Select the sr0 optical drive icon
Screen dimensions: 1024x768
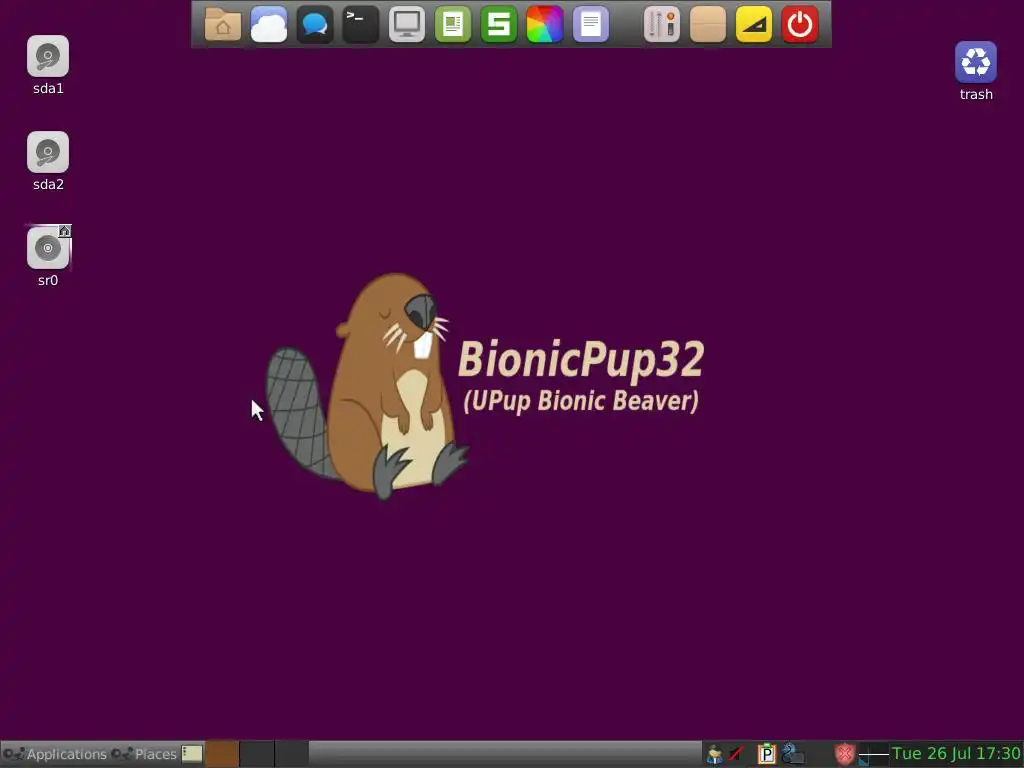pos(48,248)
